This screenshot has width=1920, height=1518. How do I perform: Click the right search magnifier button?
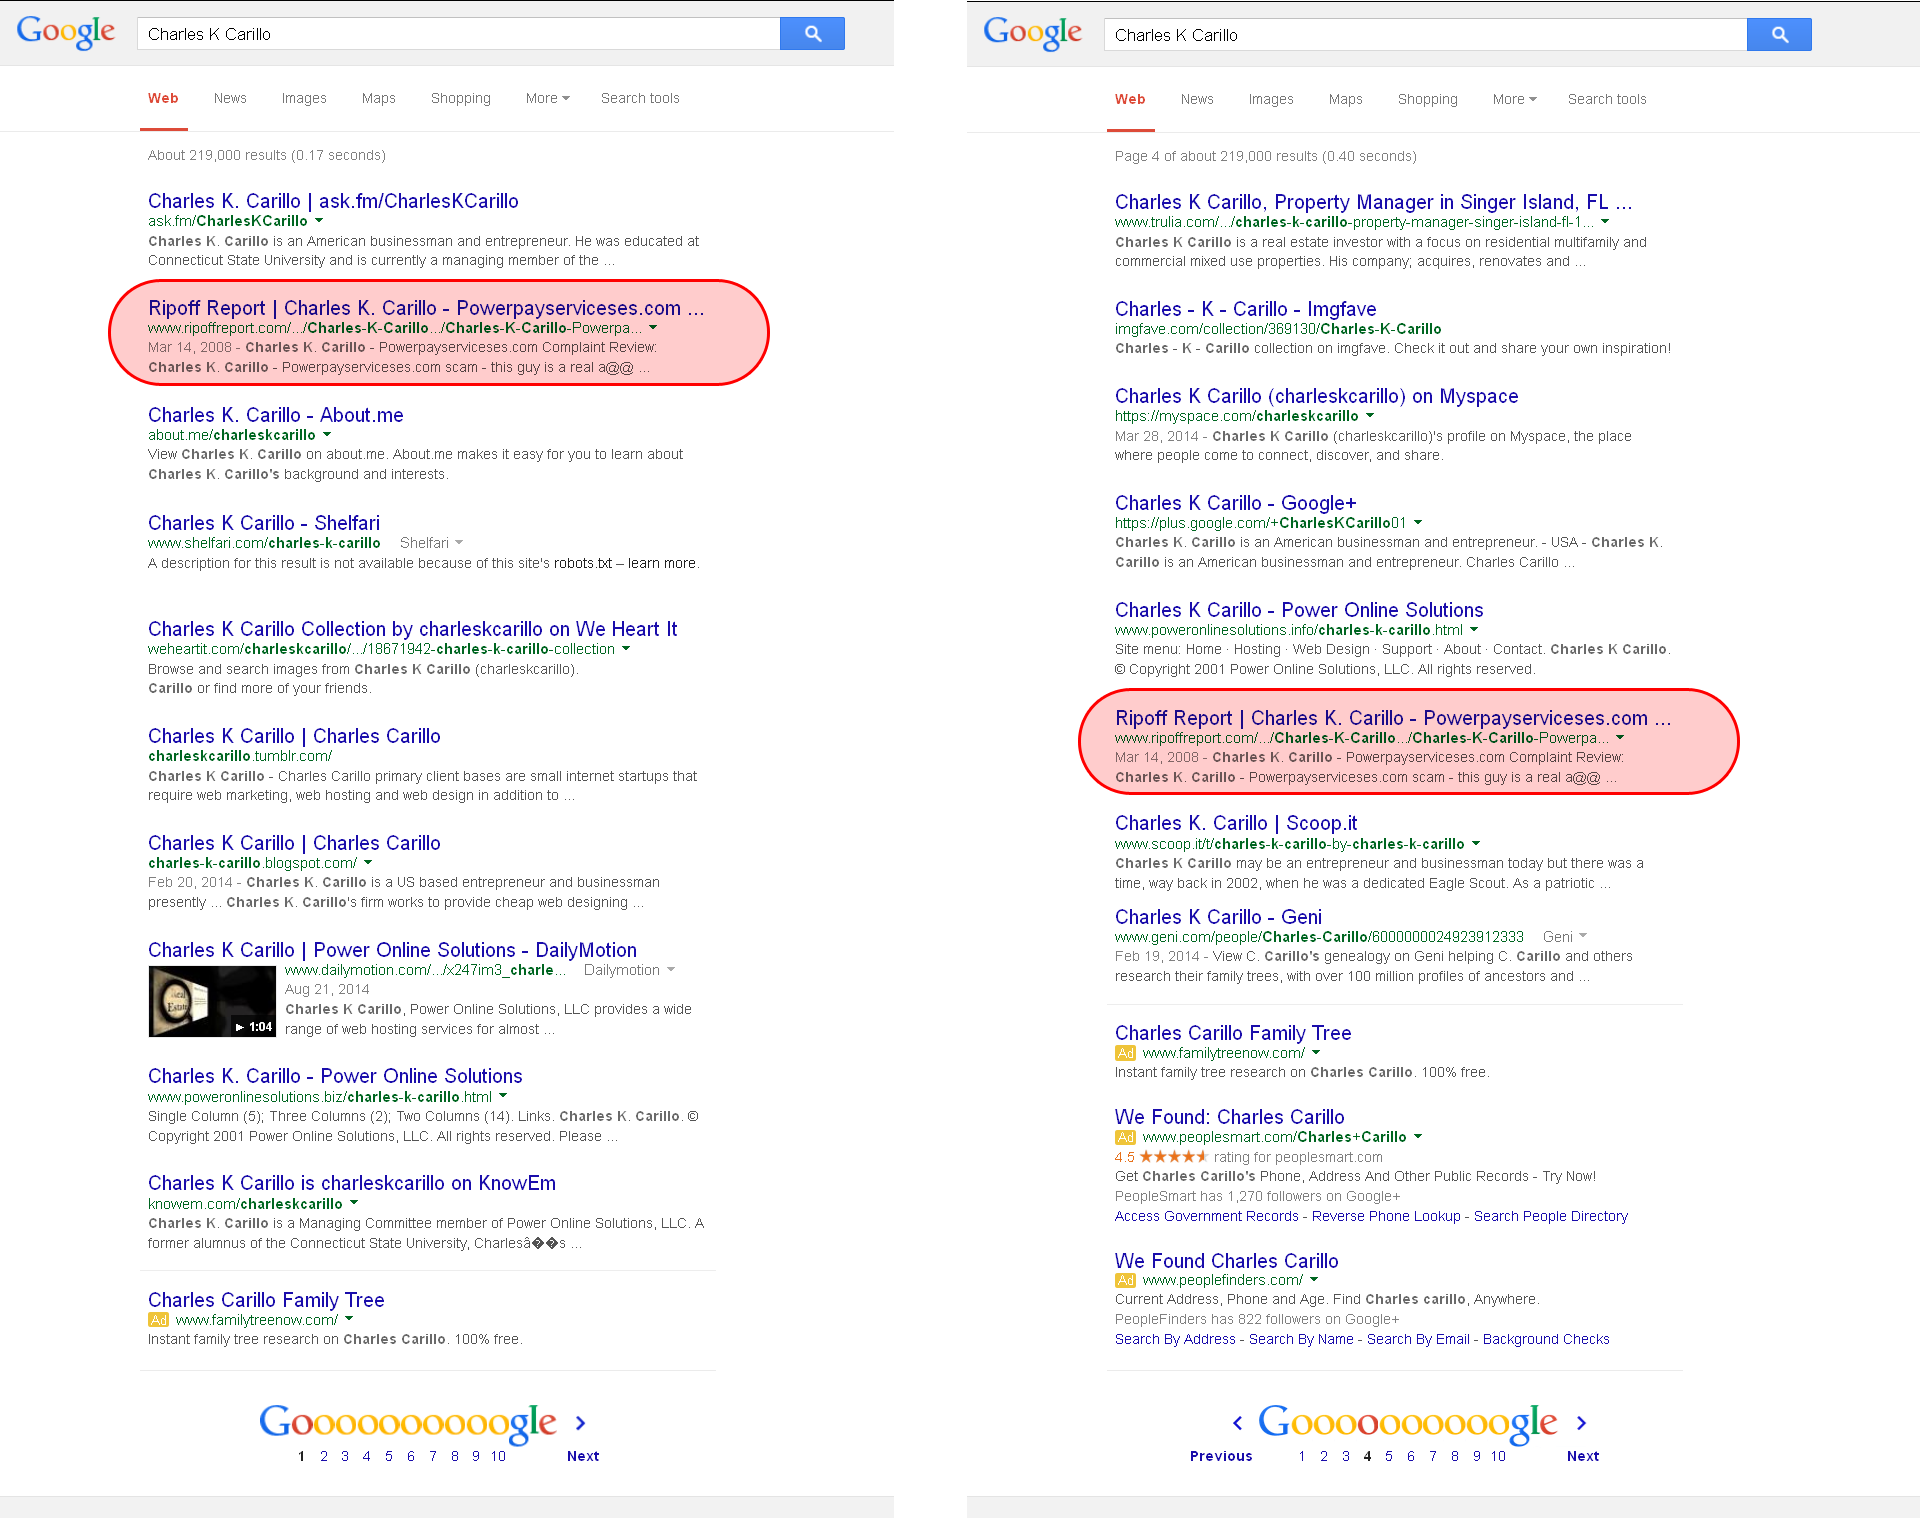click(x=1778, y=35)
